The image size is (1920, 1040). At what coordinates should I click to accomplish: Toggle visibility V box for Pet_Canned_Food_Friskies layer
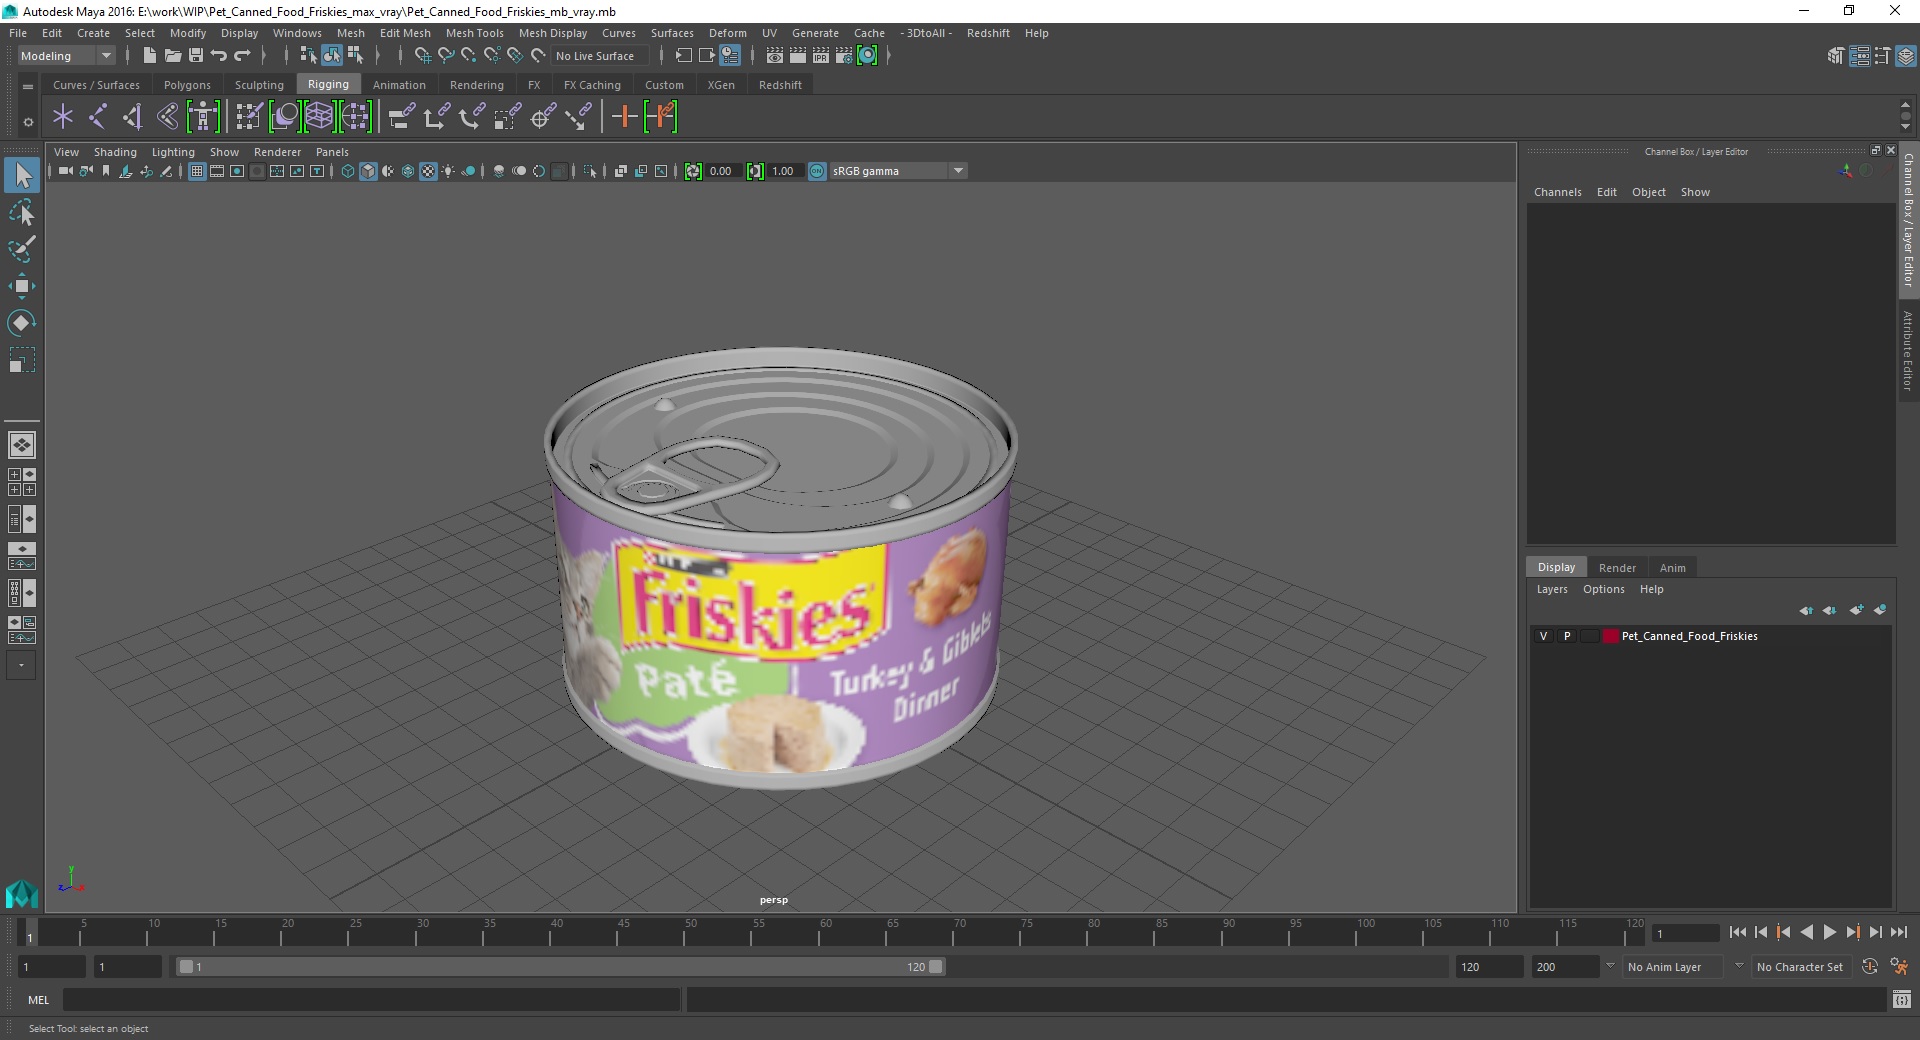[1543, 636]
